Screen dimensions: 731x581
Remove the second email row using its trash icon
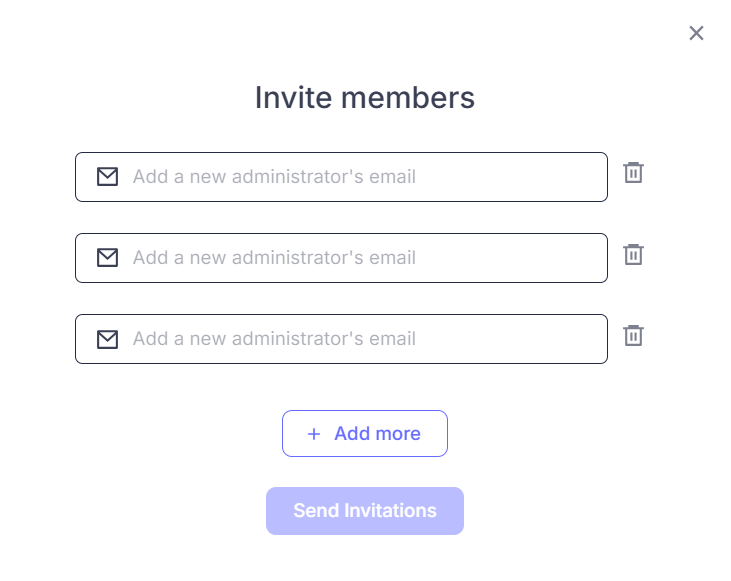coord(633,254)
